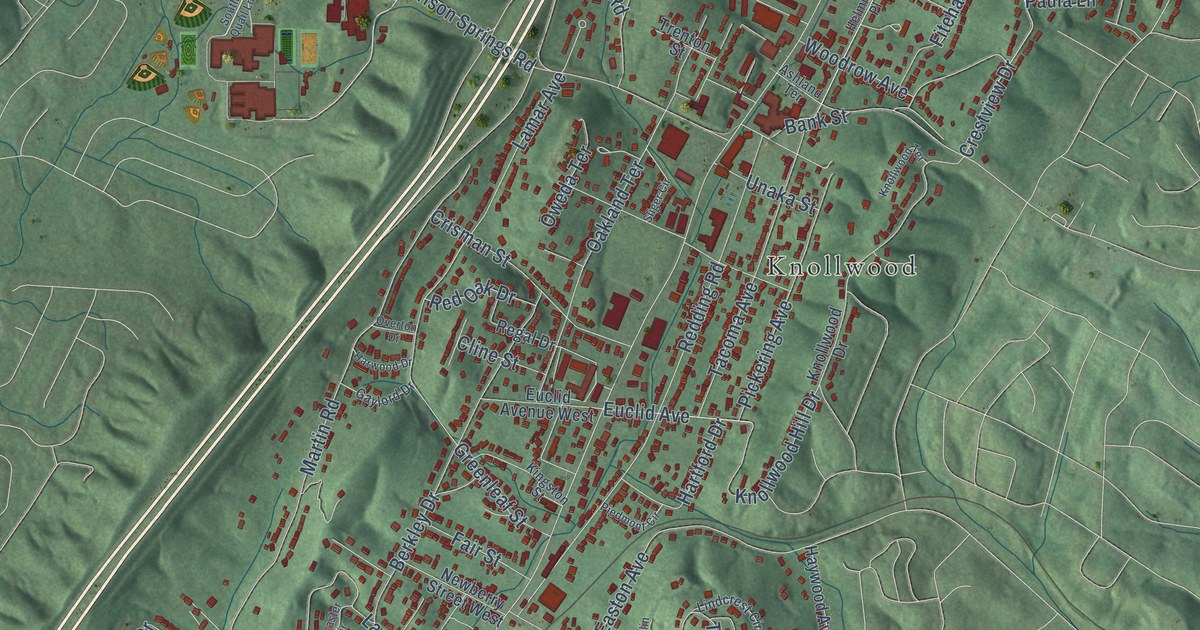Click the Knollwood neighborhood place label
The image size is (1200, 630).
(840, 267)
